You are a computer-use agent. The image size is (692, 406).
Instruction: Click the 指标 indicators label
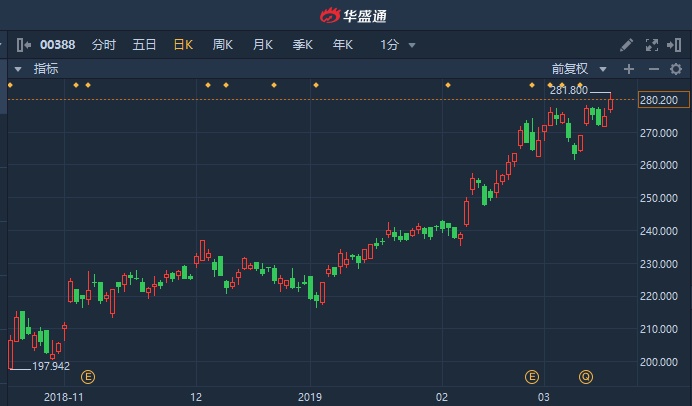46,69
